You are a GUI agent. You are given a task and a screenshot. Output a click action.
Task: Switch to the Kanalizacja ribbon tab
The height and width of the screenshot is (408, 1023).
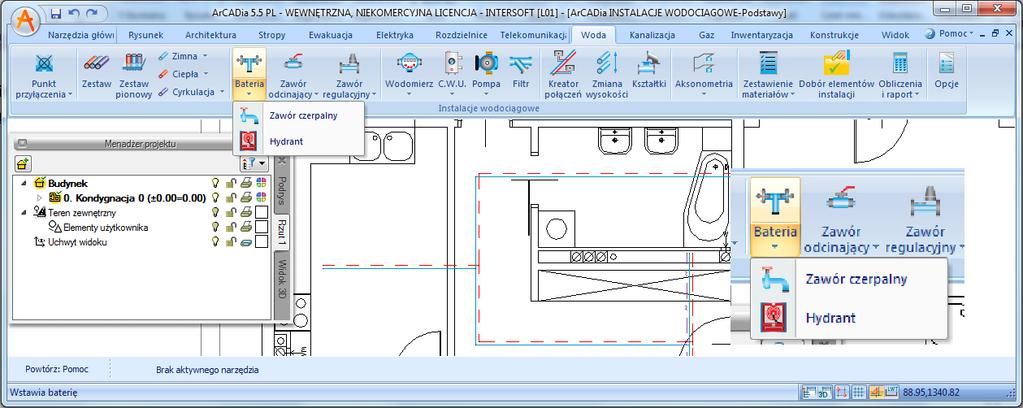click(652, 35)
